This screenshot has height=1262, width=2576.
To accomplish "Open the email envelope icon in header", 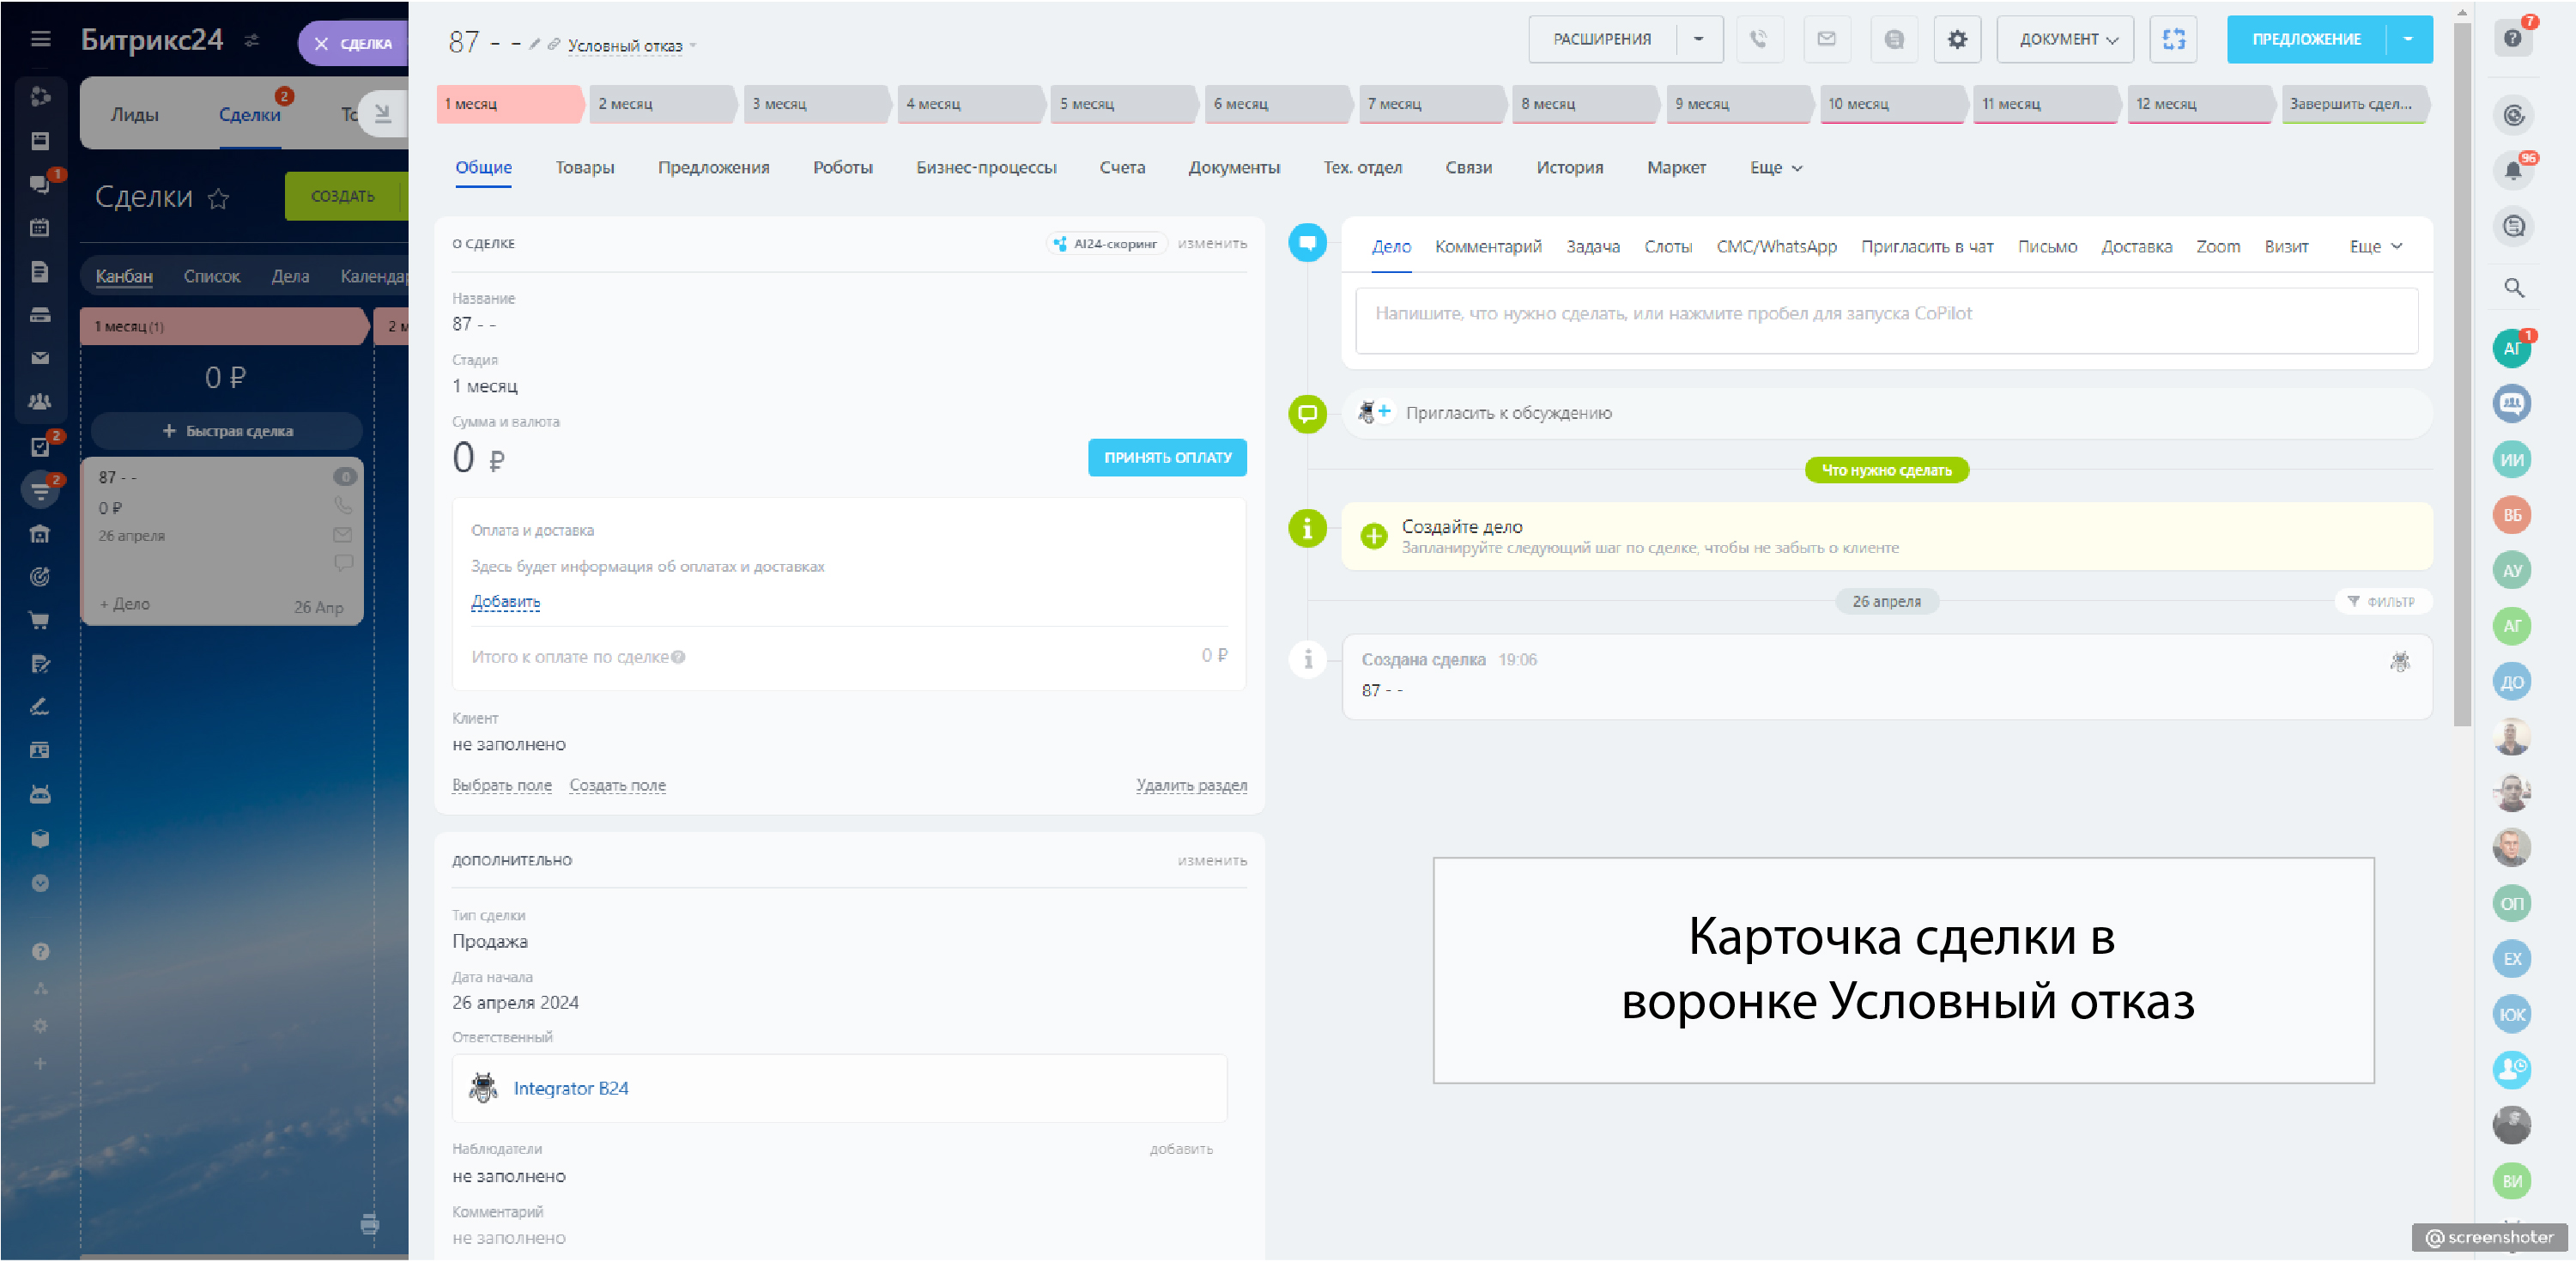I will coord(1826,40).
